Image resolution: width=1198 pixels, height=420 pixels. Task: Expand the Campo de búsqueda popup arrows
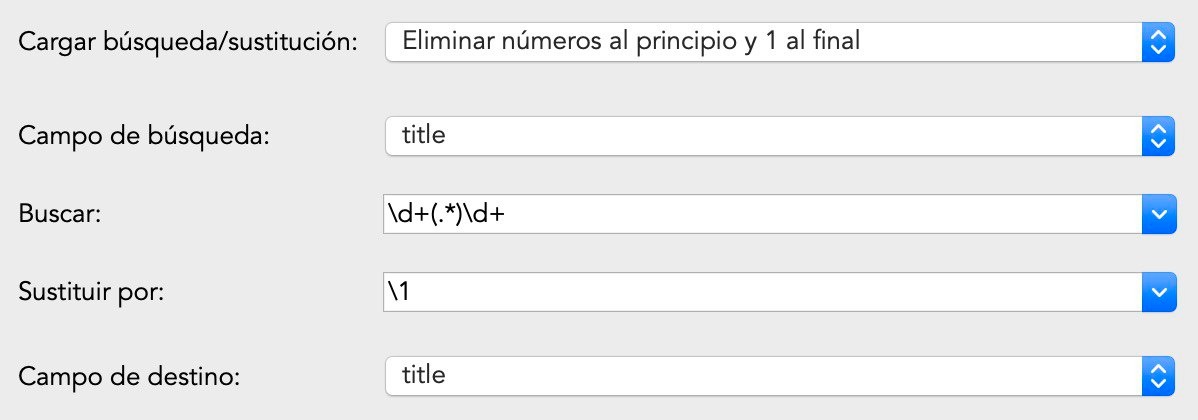(x=1157, y=135)
